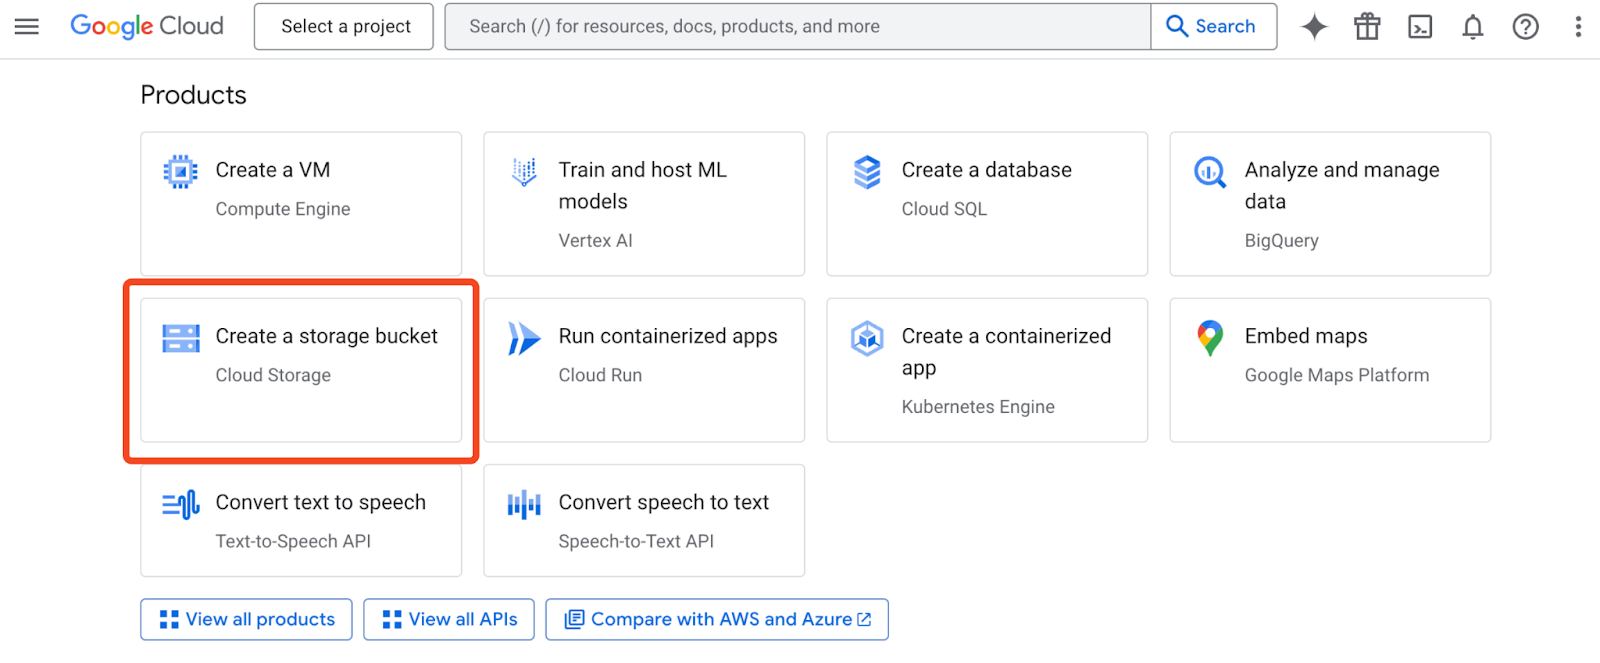Open Create a containerized app title
1600x663 pixels.
pos(1006,352)
